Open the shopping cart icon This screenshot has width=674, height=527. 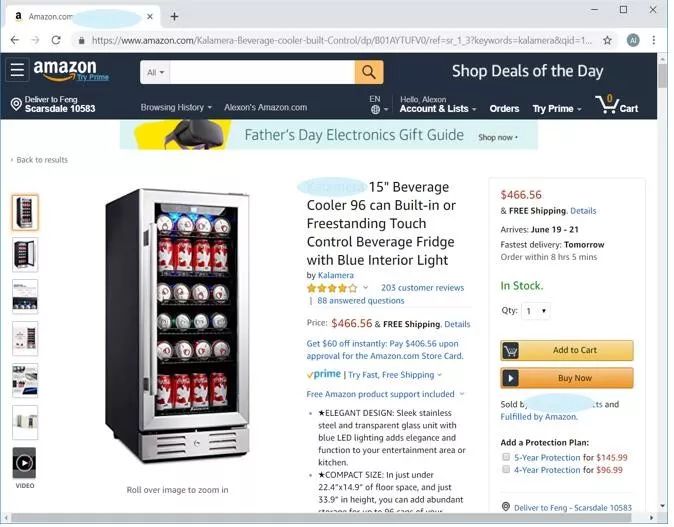[x=616, y=104]
